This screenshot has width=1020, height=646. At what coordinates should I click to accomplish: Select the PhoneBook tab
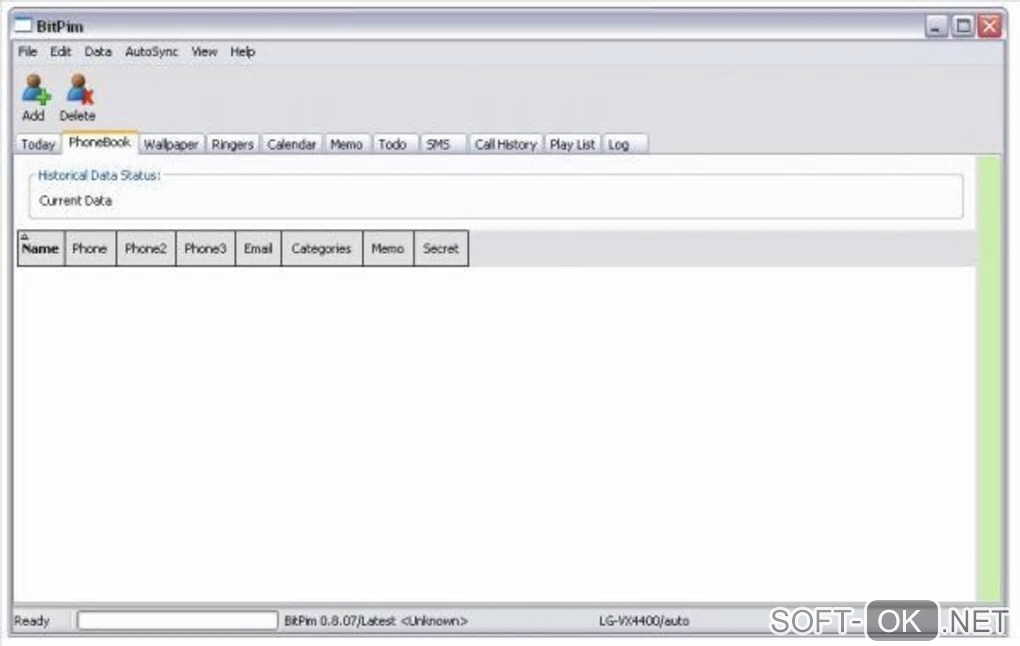[100, 142]
